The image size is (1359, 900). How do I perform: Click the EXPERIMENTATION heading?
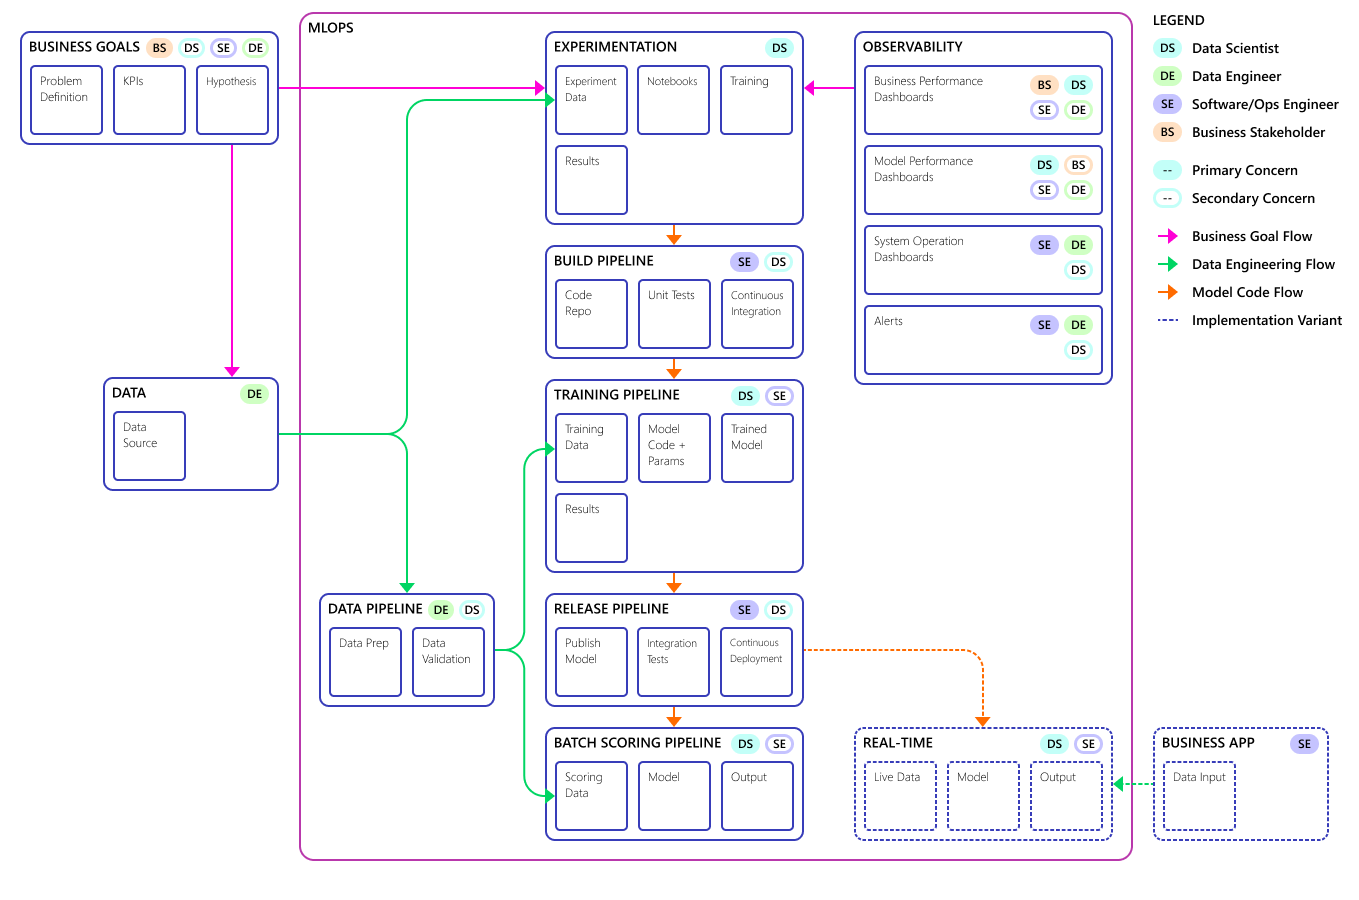[615, 47]
